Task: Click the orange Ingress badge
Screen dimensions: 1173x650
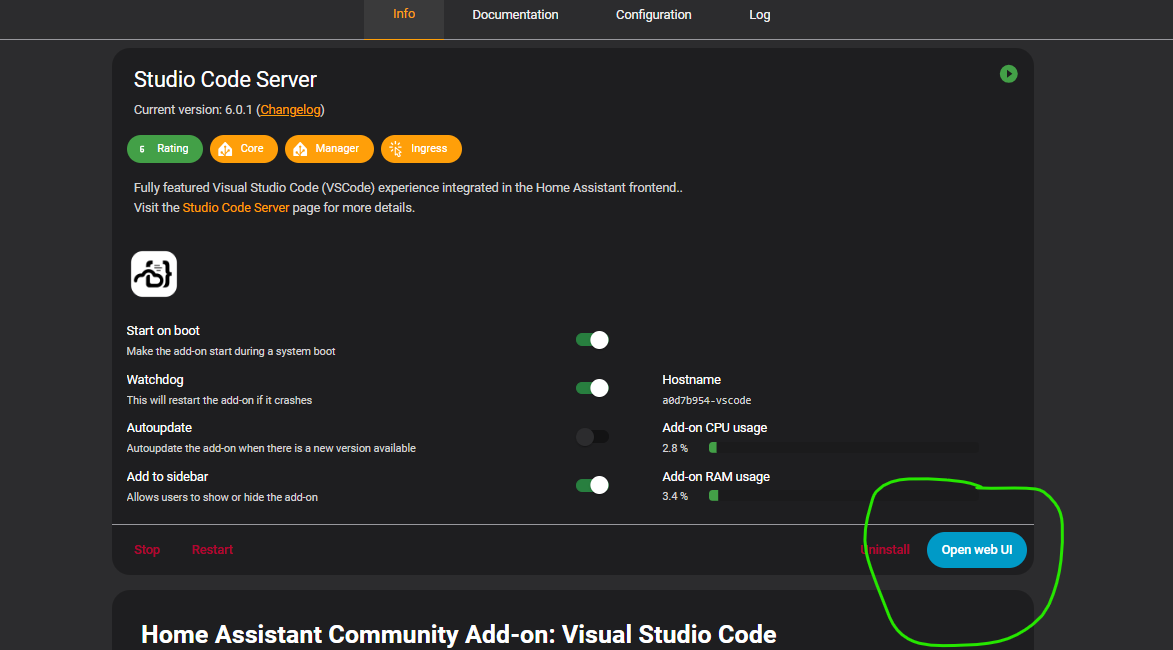Action: (421, 149)
